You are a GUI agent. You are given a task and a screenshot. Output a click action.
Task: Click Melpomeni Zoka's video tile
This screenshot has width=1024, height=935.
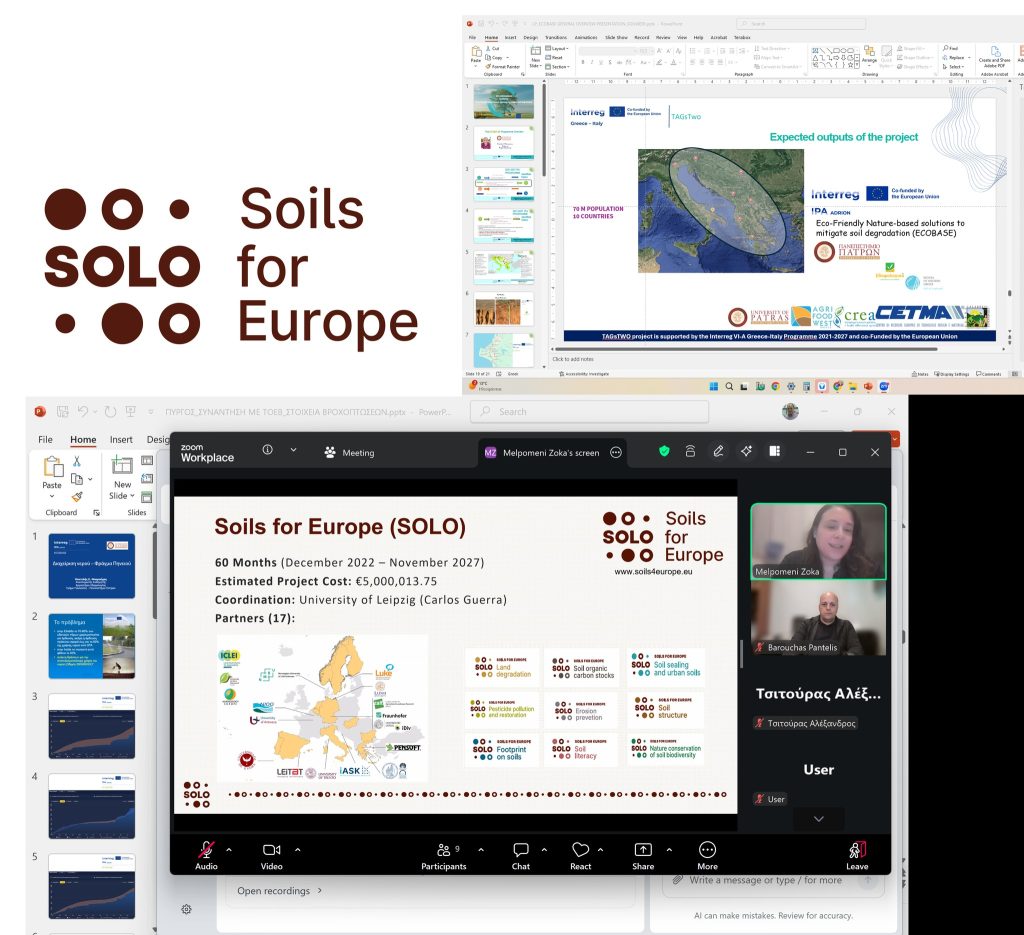click(818, 541)
